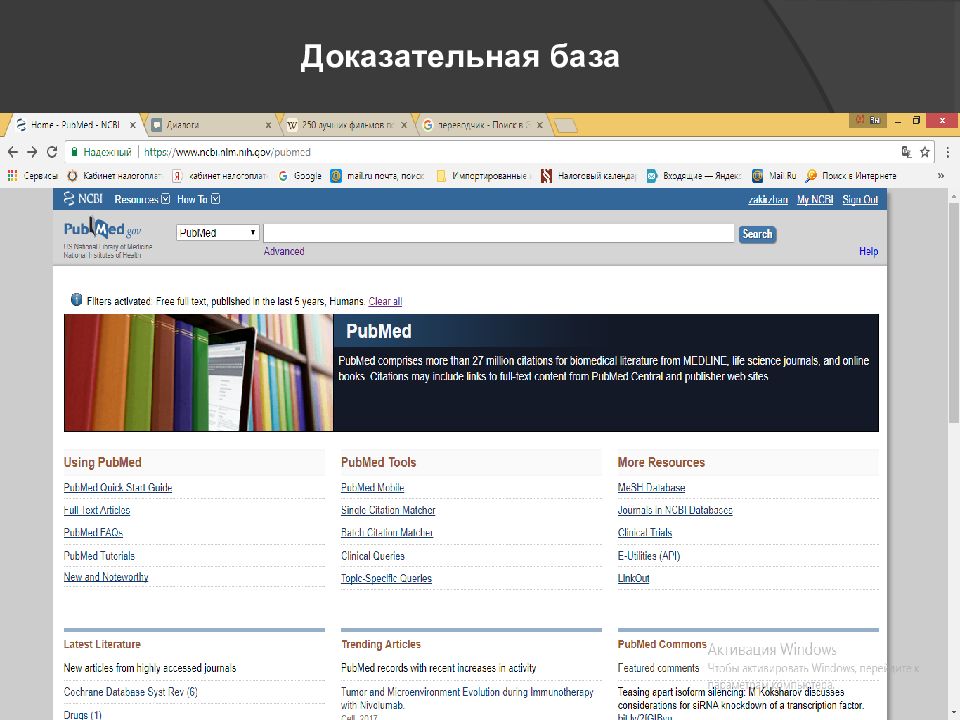Open Batch Citation Matcher link
The height and width of the screenshot is (720, 960).
(x=387, y=533)
